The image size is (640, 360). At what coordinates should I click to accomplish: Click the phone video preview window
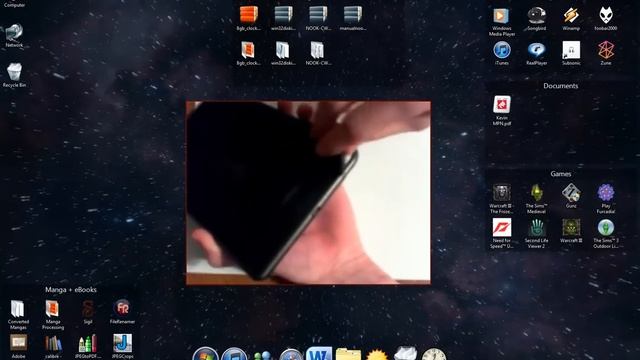(308, 193)
